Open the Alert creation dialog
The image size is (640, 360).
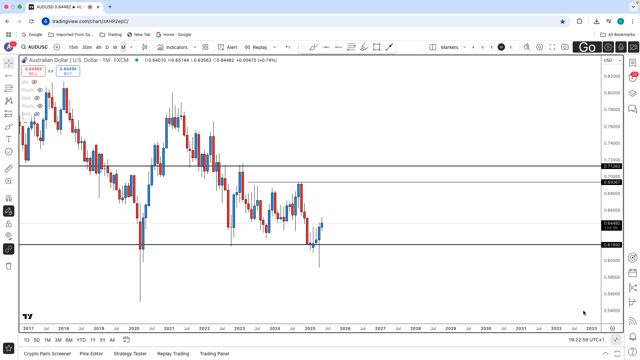(x=227, y=47)
